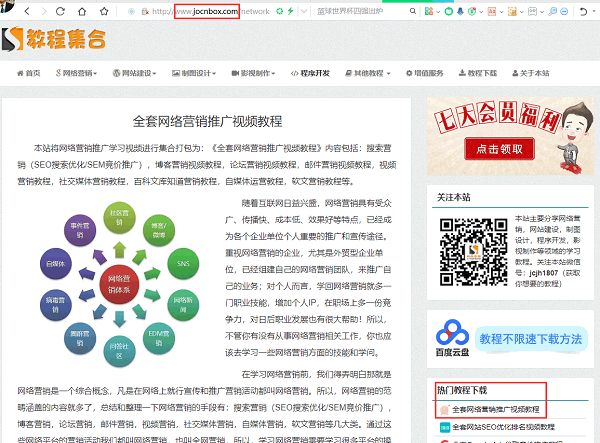Viewport: 600px width, 443px height.
Task: Expand the dropdown next to the undo arrow
Action: pyautogui.click(x=593, y=11)
